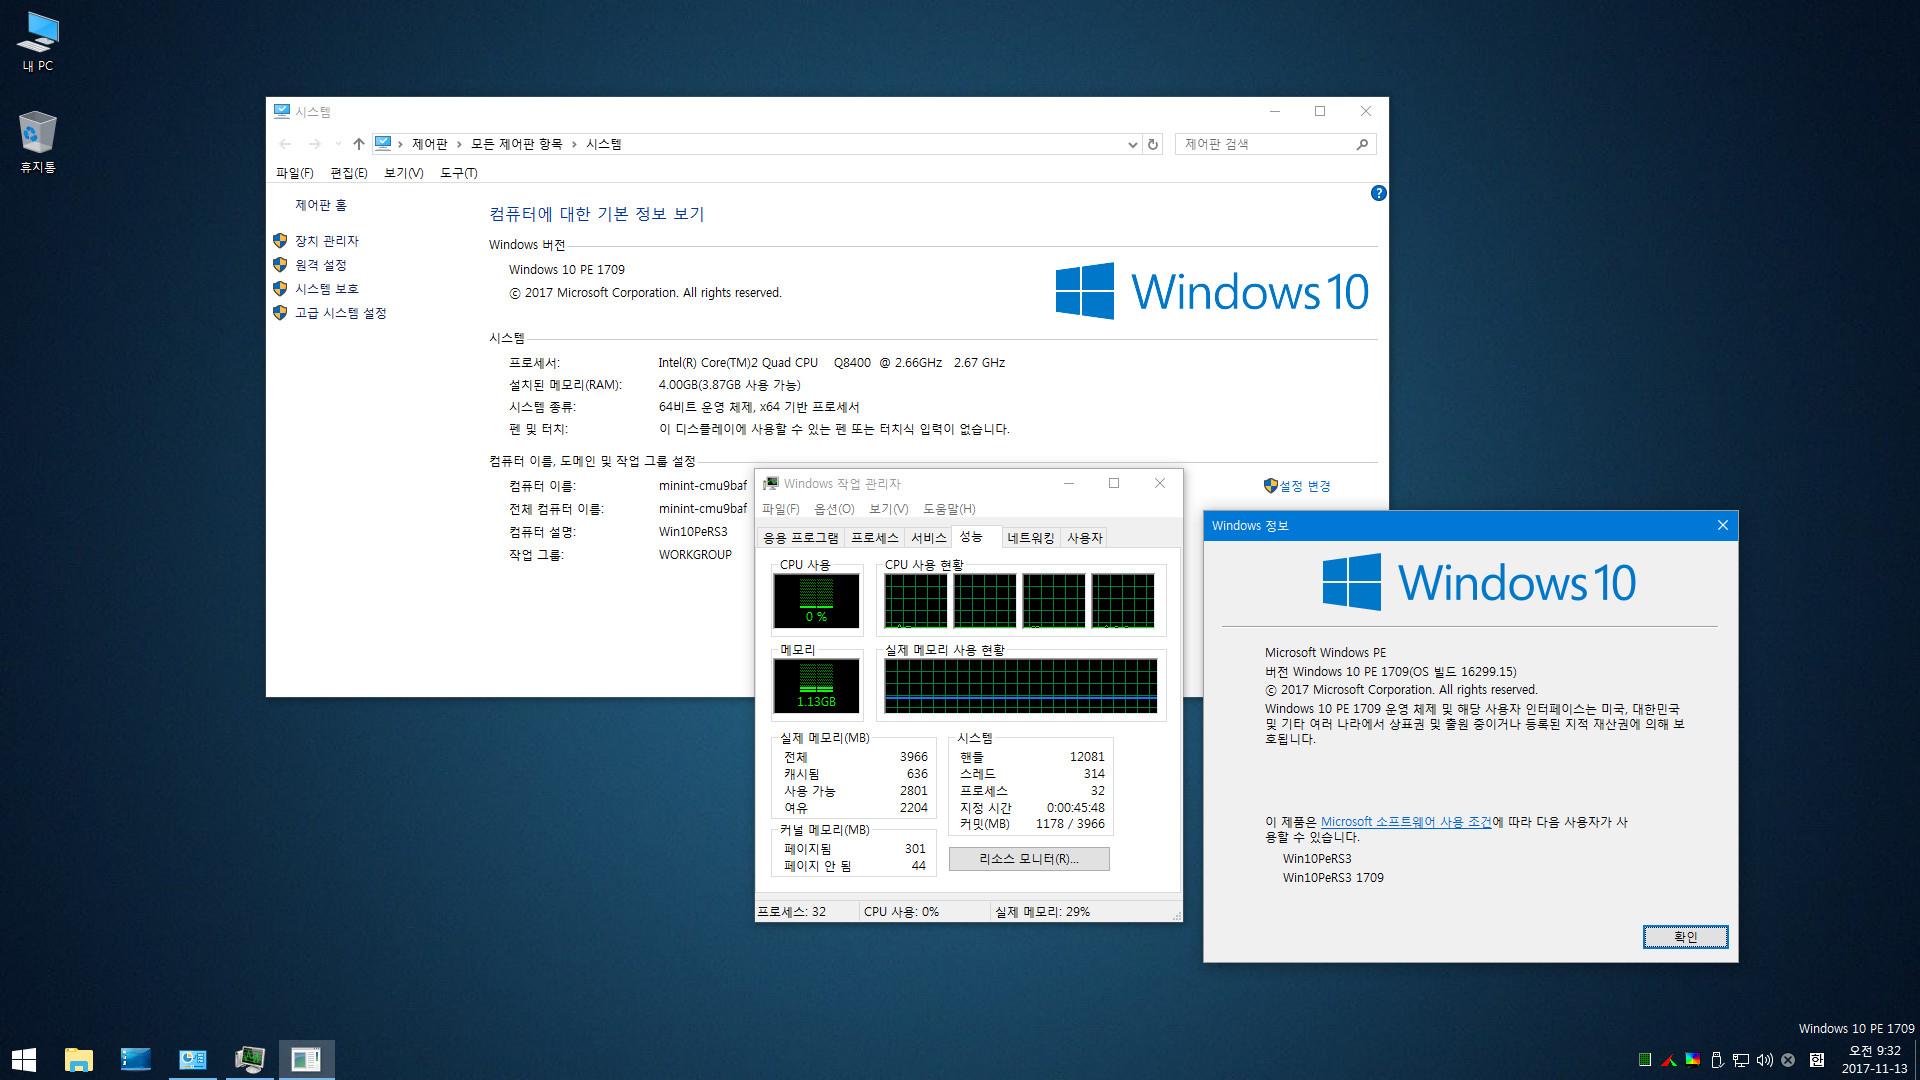The image size is (1920, 1080).
Task: Open 고급 시스템 설정 link
Action: pyautogui.click(x=341, y=313)
